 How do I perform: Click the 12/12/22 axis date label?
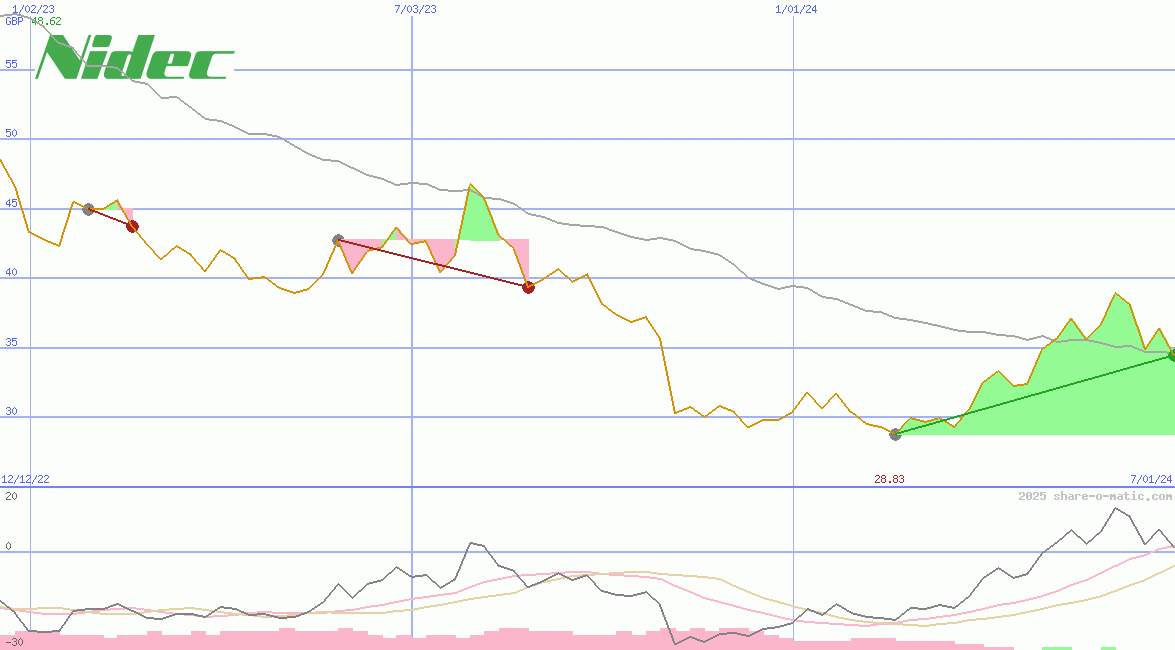(x=26, y=478)
